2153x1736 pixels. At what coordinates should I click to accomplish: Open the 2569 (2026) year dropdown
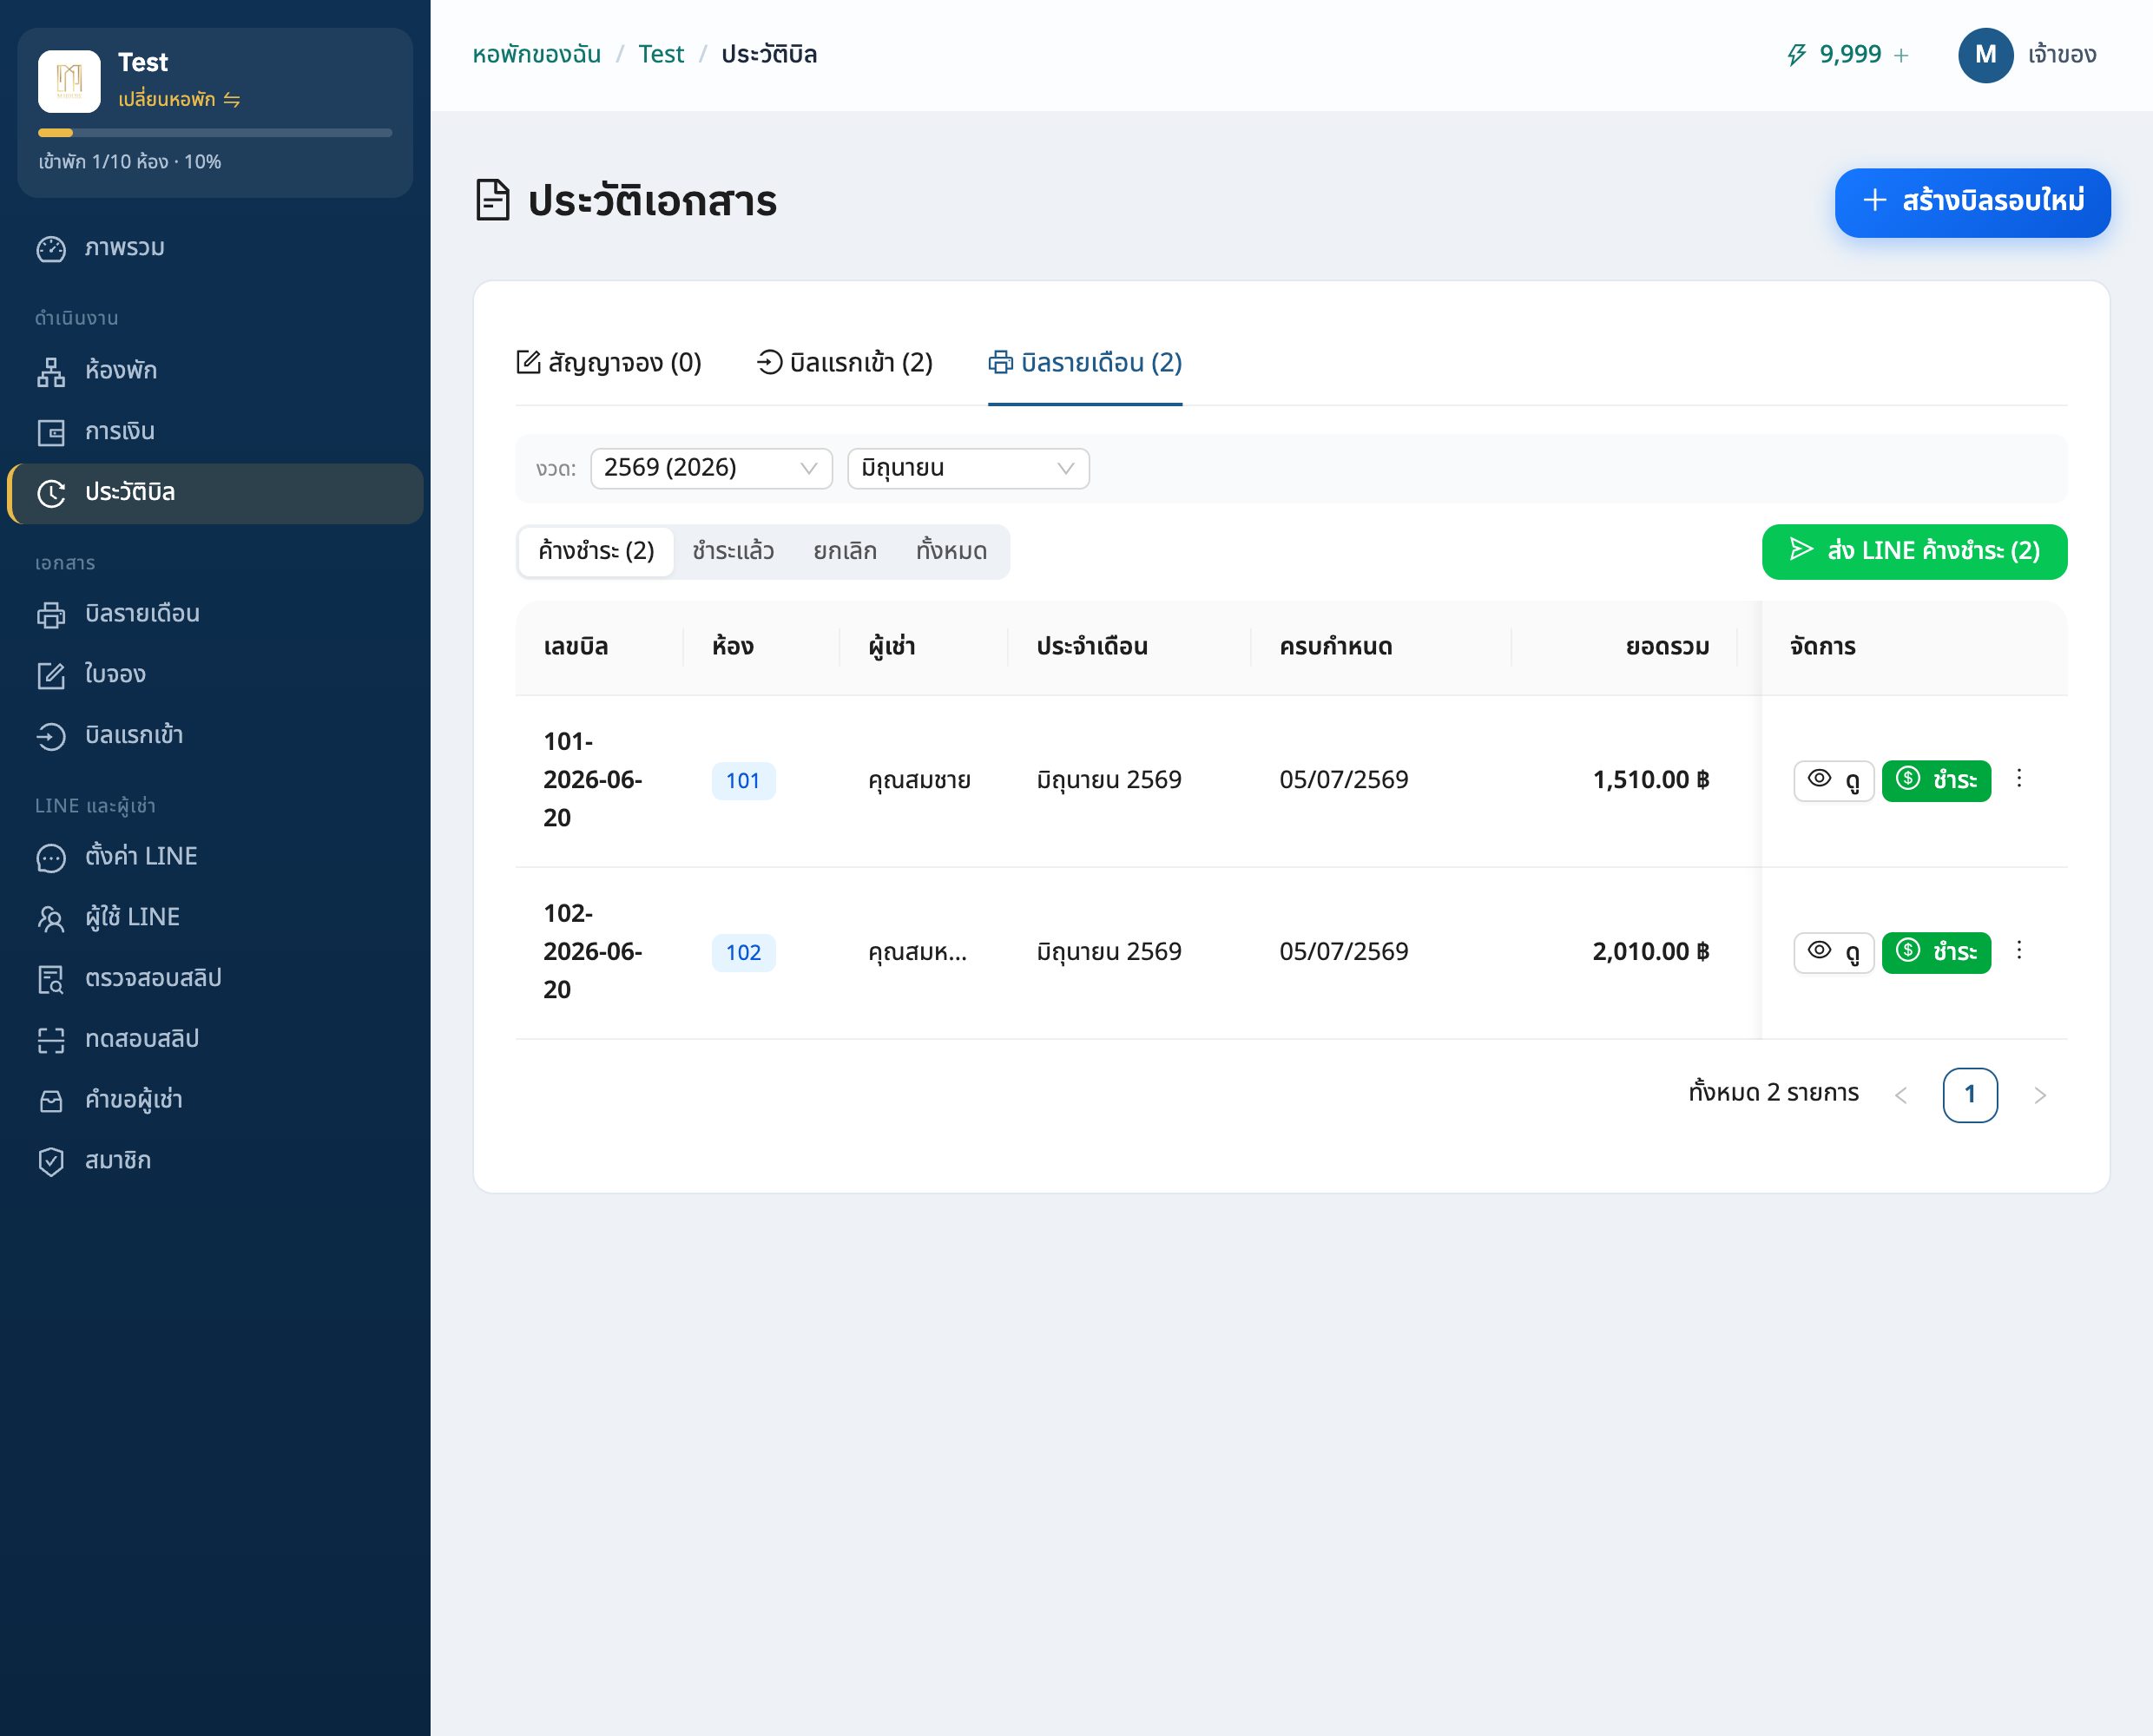pyautogui.click(x=711, y=468)
